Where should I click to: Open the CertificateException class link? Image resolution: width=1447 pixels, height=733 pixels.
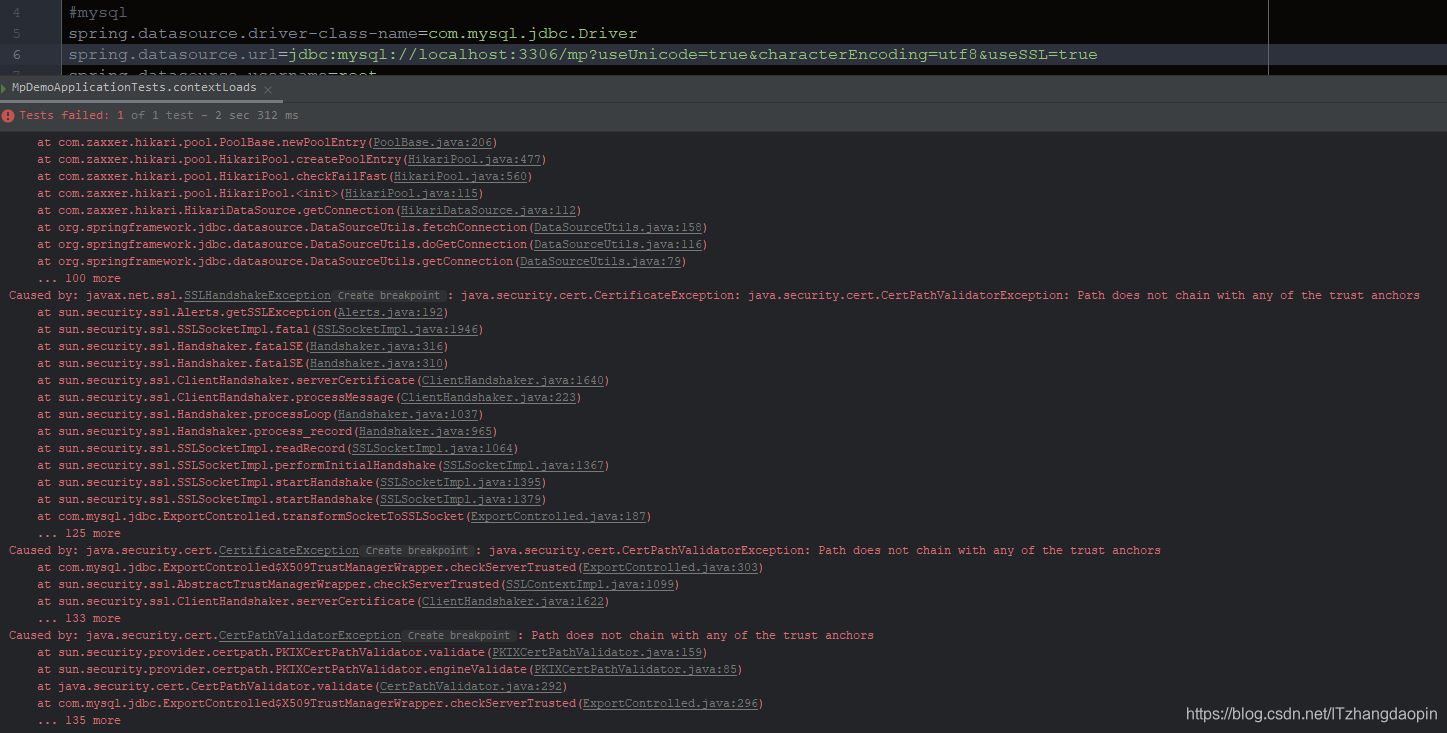(x=288, y=550)
